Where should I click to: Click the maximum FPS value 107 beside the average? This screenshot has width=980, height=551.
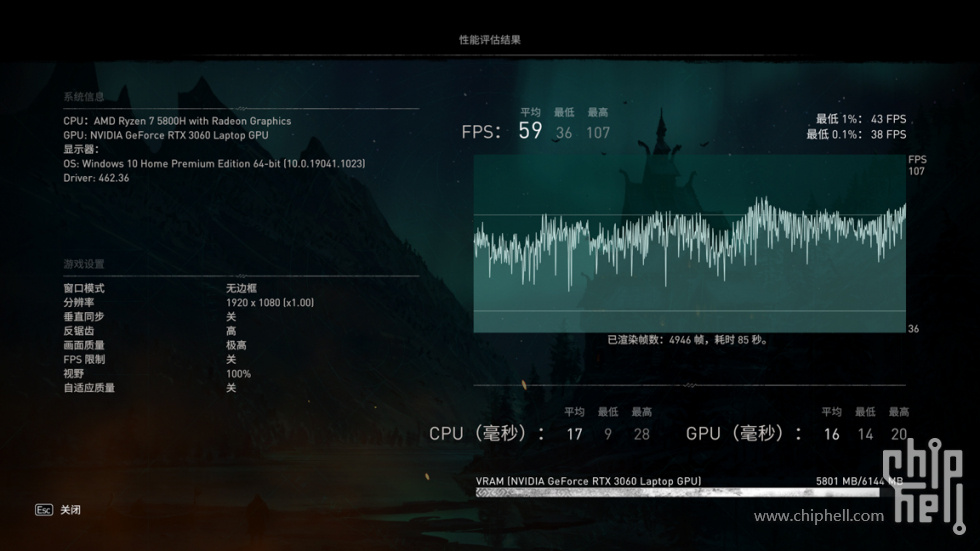[x=598, y=132]
